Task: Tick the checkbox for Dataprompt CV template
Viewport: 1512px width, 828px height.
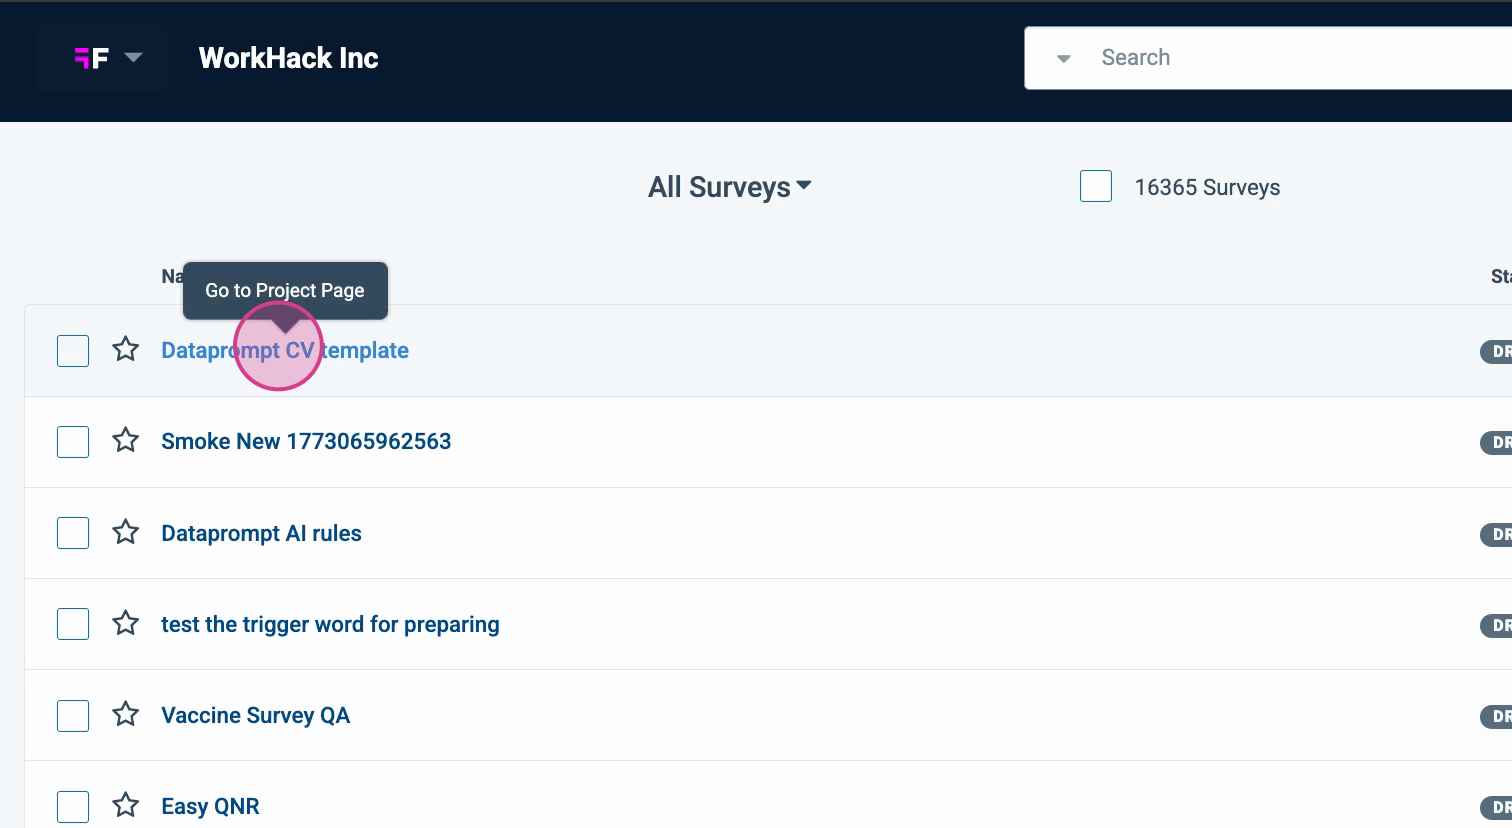Action: click(x=73, y=351)
